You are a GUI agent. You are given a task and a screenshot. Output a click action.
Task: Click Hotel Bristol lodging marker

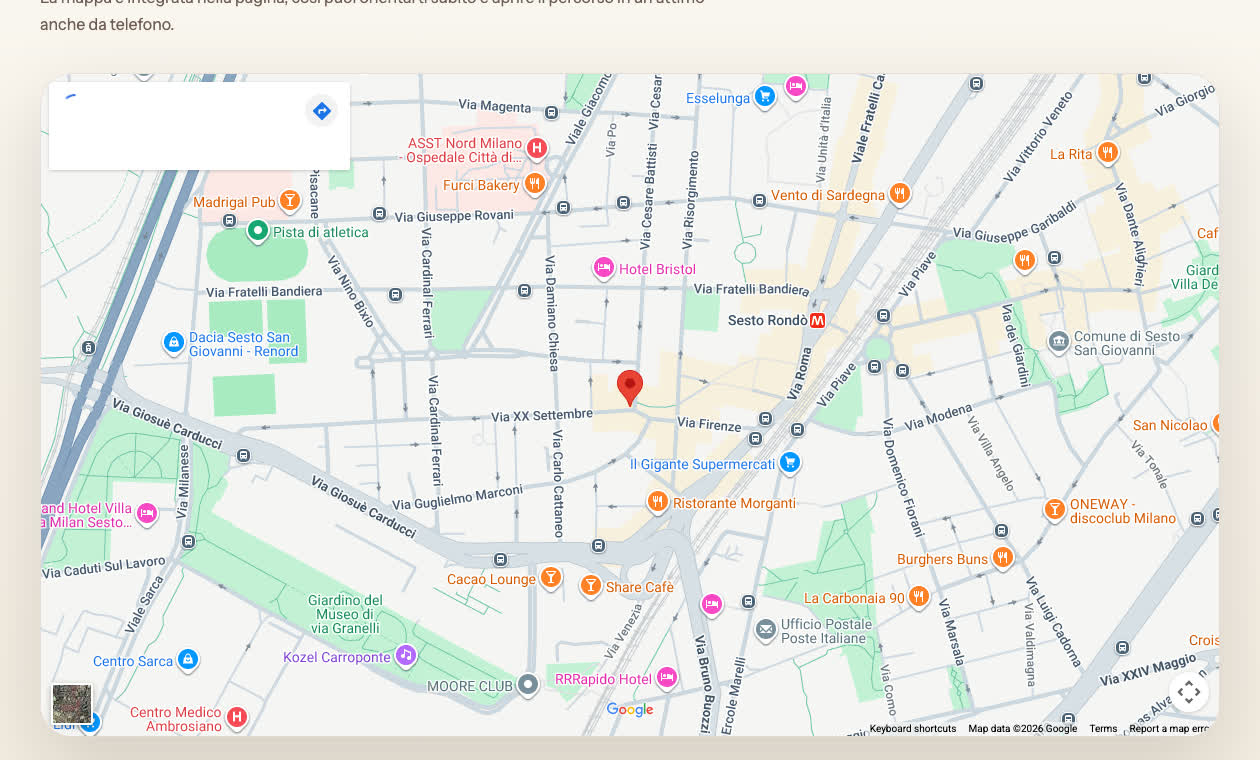[603, 267]
